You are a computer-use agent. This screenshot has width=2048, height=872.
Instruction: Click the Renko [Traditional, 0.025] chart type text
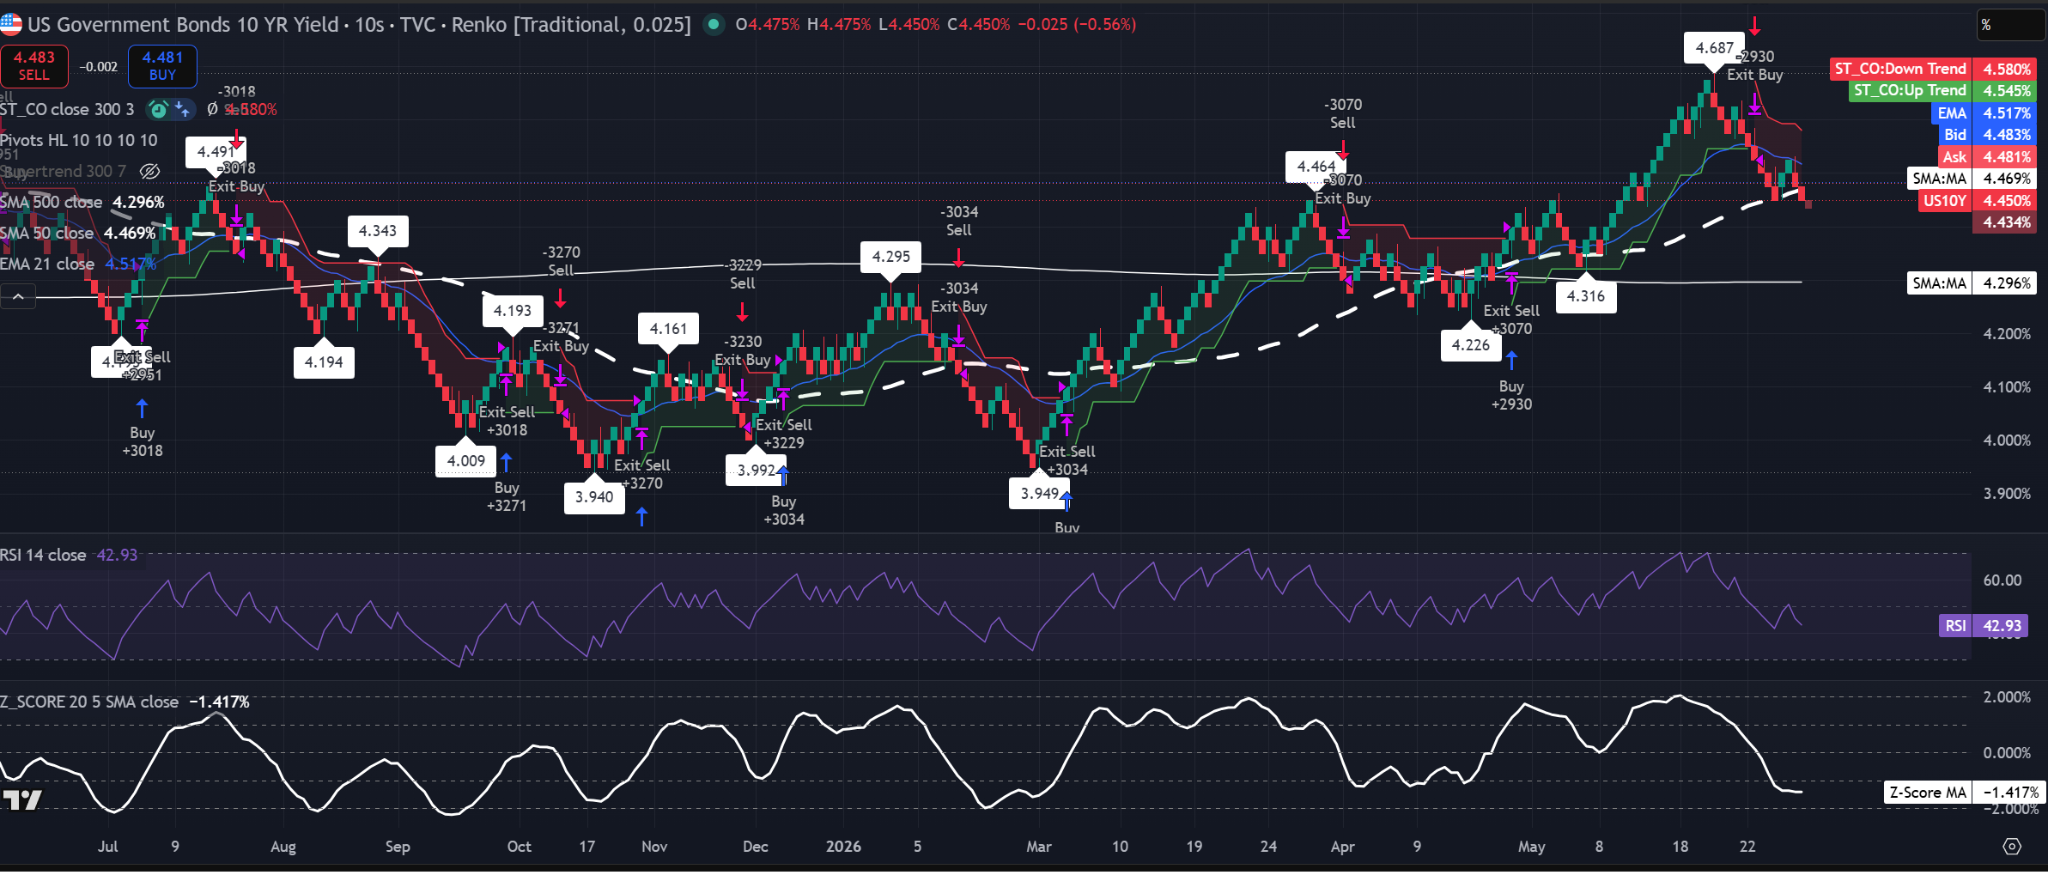pos(571,24)
